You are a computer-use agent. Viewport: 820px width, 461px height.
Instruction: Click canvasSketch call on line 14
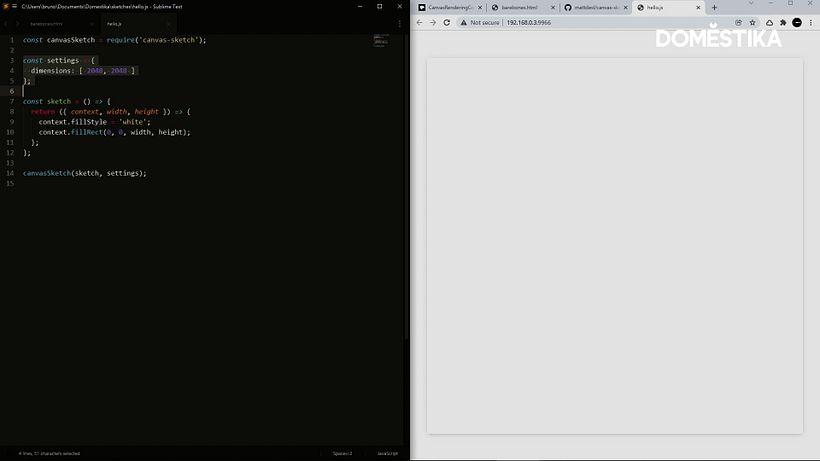coord(47,173)
